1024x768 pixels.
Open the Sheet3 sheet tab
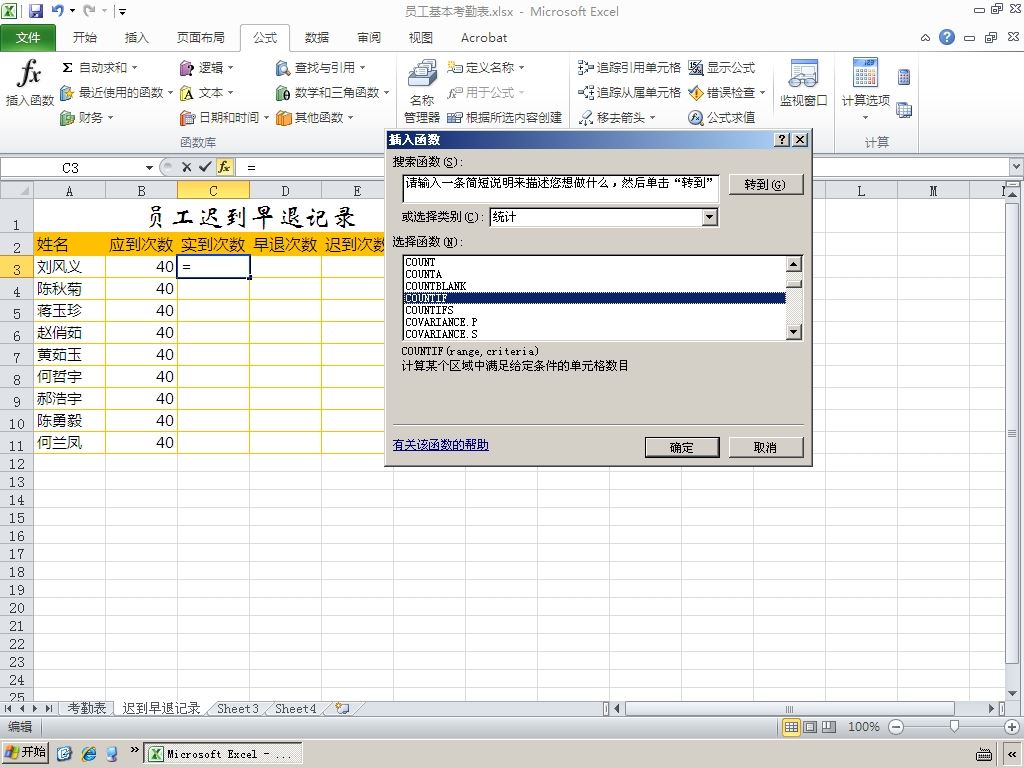point(238,709)
